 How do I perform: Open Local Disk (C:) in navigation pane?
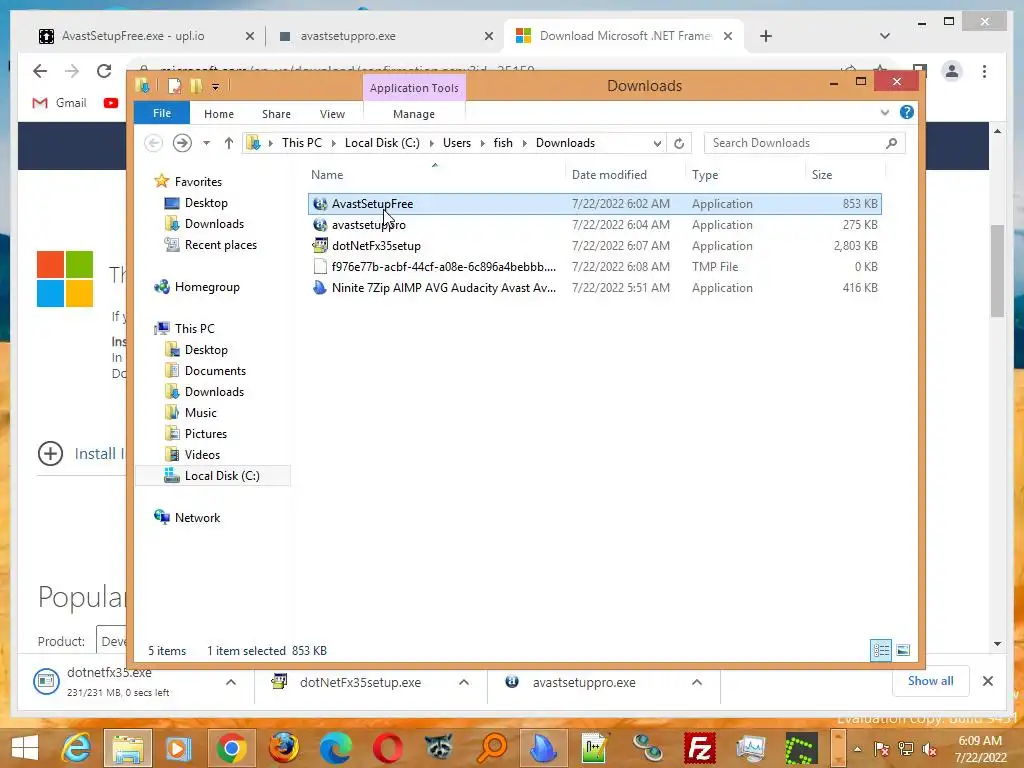click(x=221, y=475)
